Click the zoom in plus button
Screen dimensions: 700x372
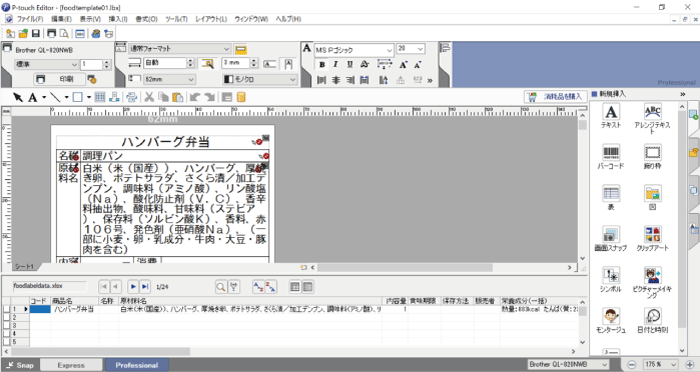click(690, 364)
